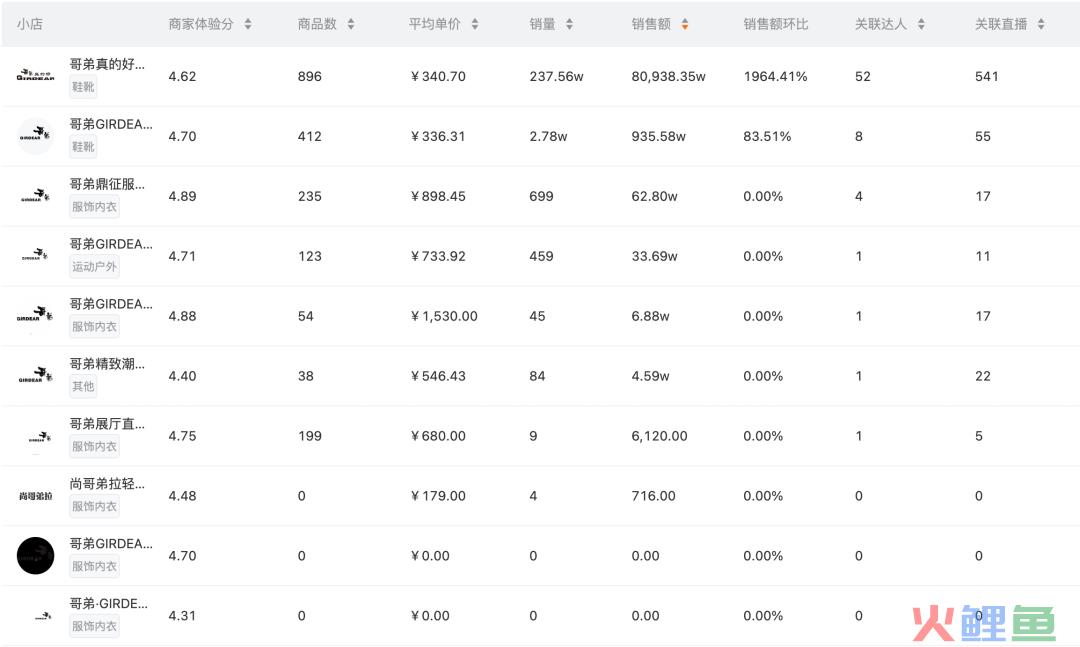Viewport: 1080px width, 647px height.
Task: Open 哥弟GIRDEA... shop name with zero products
Action: 111,544
